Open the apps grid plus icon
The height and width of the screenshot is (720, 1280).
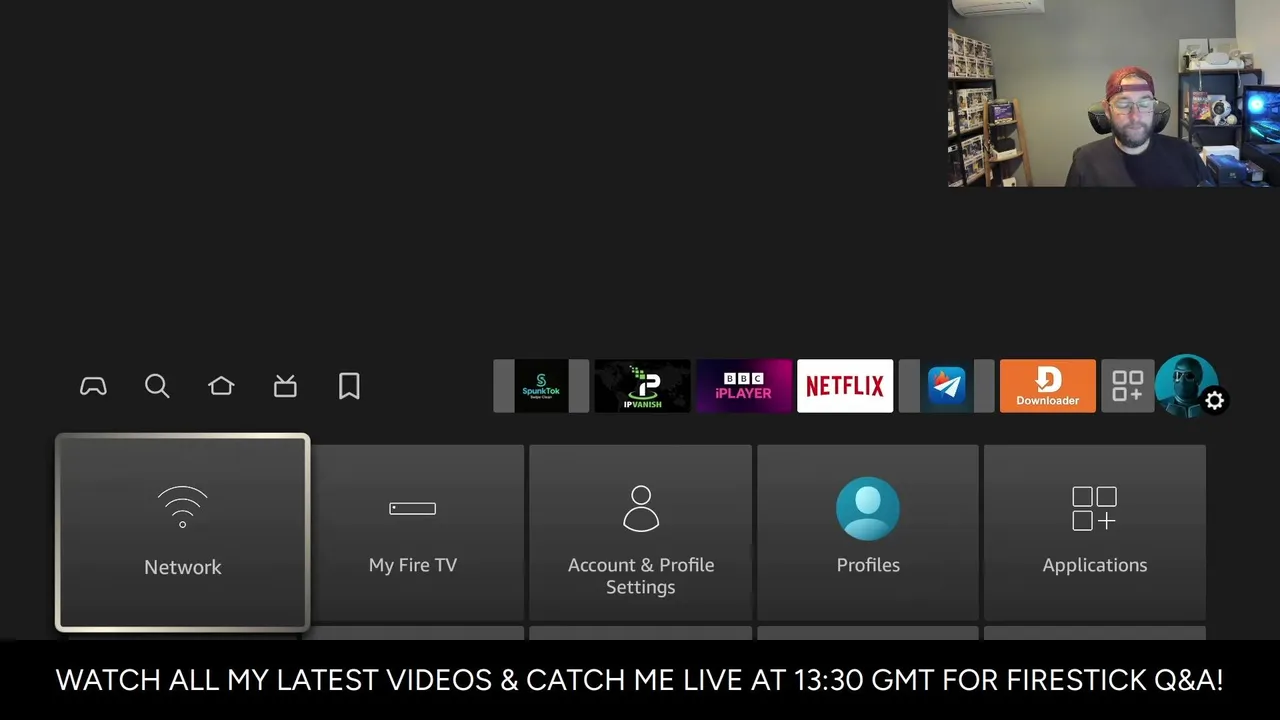[x=1128, y=386]
